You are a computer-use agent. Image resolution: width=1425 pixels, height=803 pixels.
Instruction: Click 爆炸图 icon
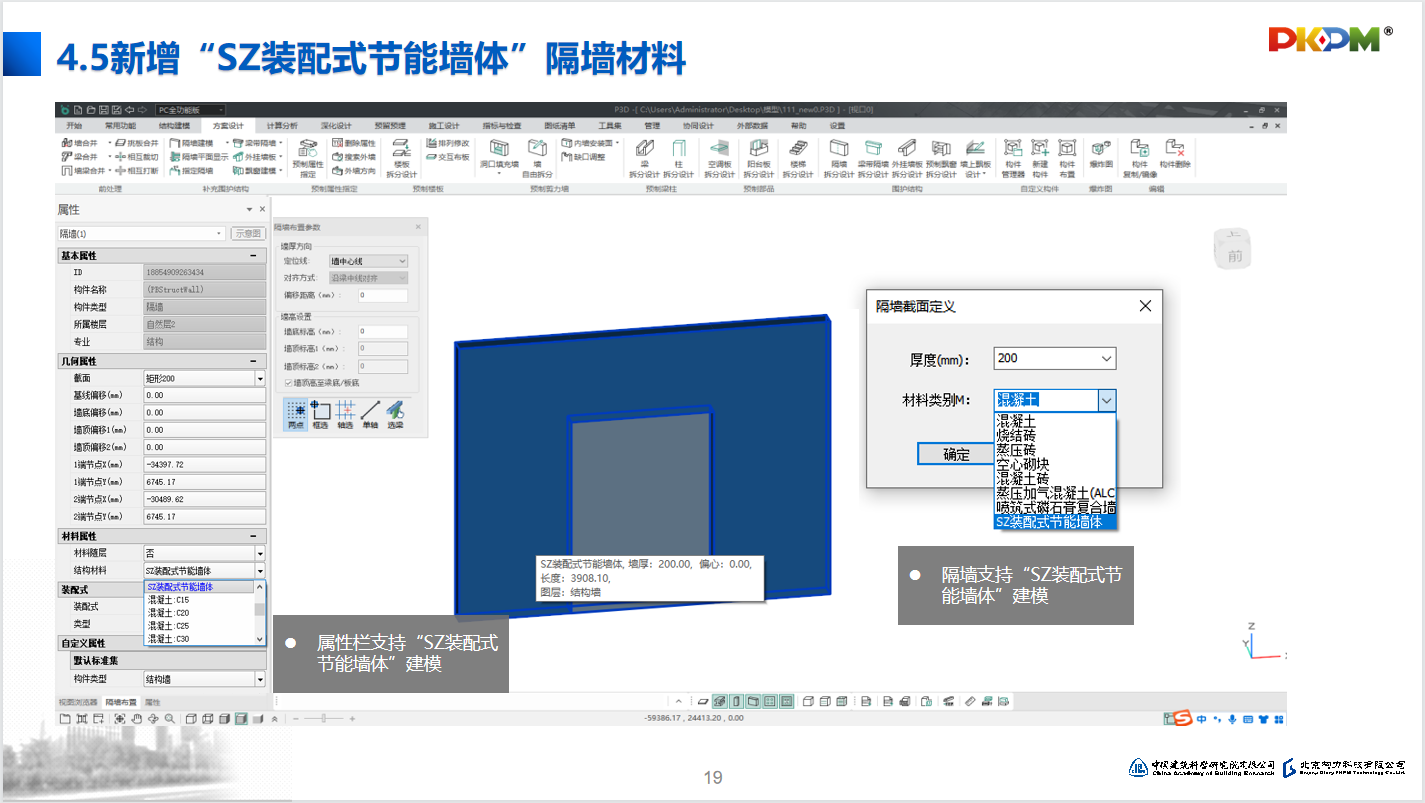[x=1100, y=148]
